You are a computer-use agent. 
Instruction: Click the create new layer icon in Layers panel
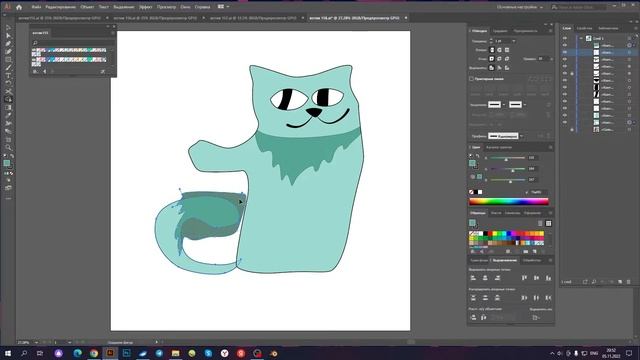620,282
